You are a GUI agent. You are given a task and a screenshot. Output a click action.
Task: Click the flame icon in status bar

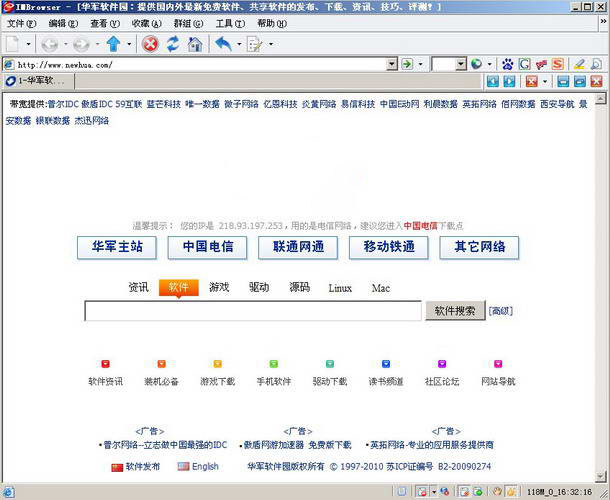511,491
